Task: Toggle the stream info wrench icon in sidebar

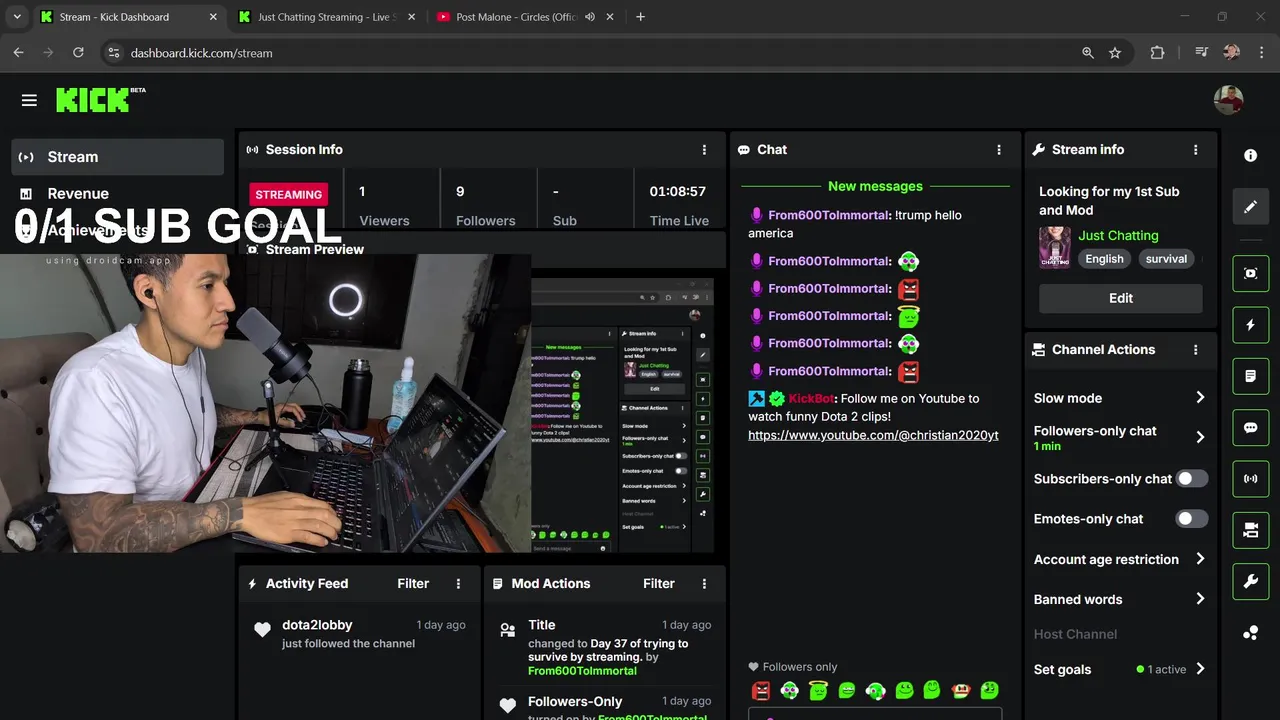Action: 1250,581
